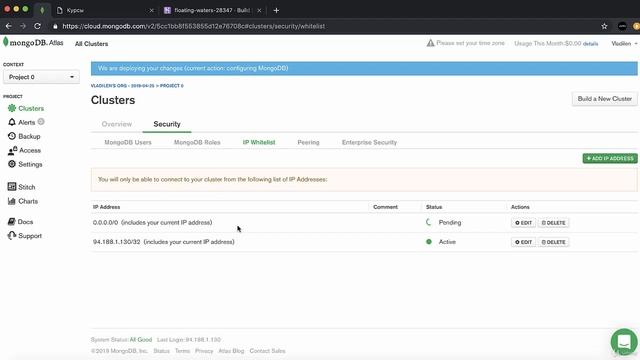The width and height of the screenshot is (640, 360).
Task: Edit the 0.0.0.0/0 whitelist entry
Action: [523, 223]
